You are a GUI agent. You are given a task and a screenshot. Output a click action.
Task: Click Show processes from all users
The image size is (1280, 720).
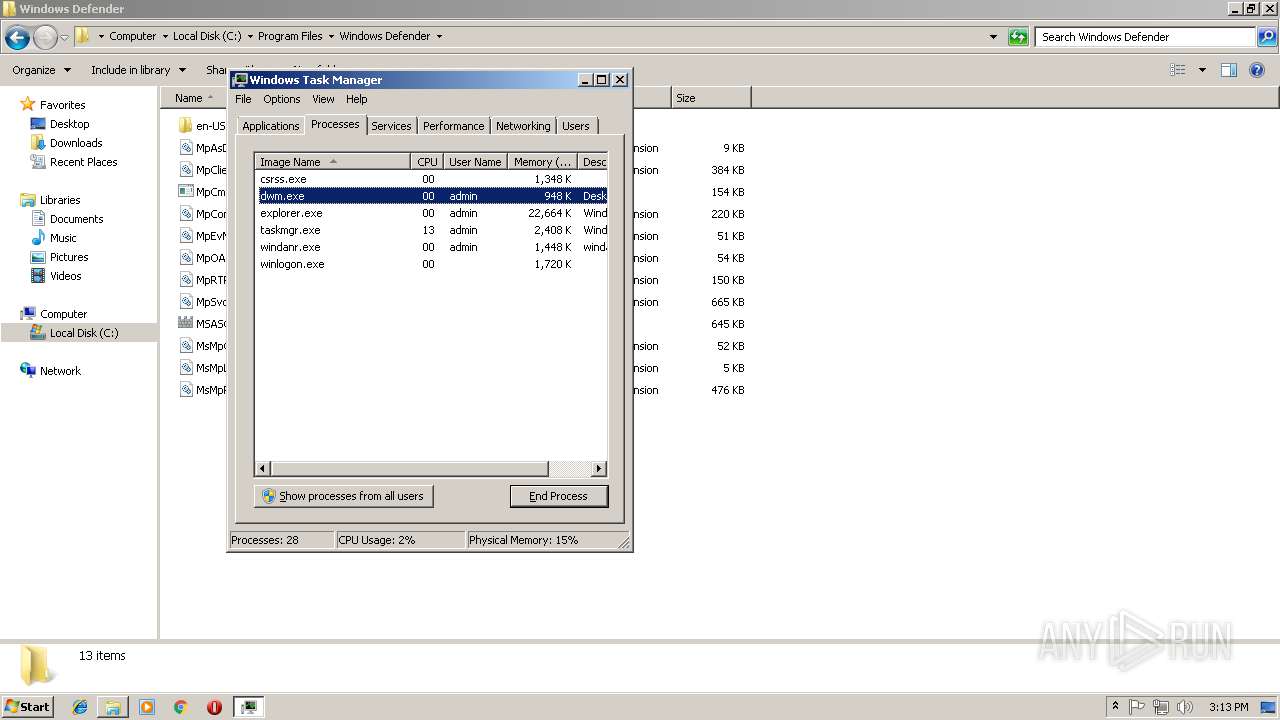pyautogui.click(x=344, y=496)
